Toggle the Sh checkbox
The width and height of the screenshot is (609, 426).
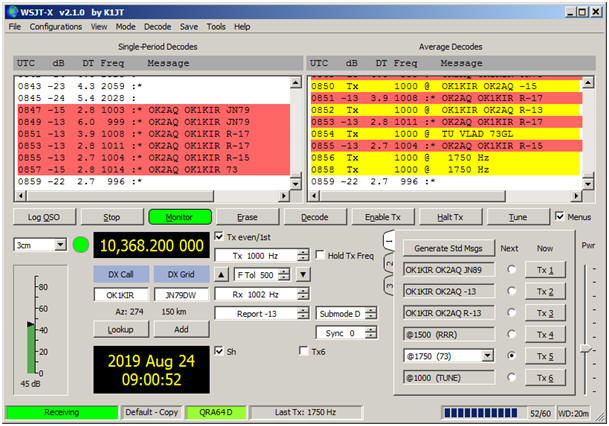coord(219,351)
